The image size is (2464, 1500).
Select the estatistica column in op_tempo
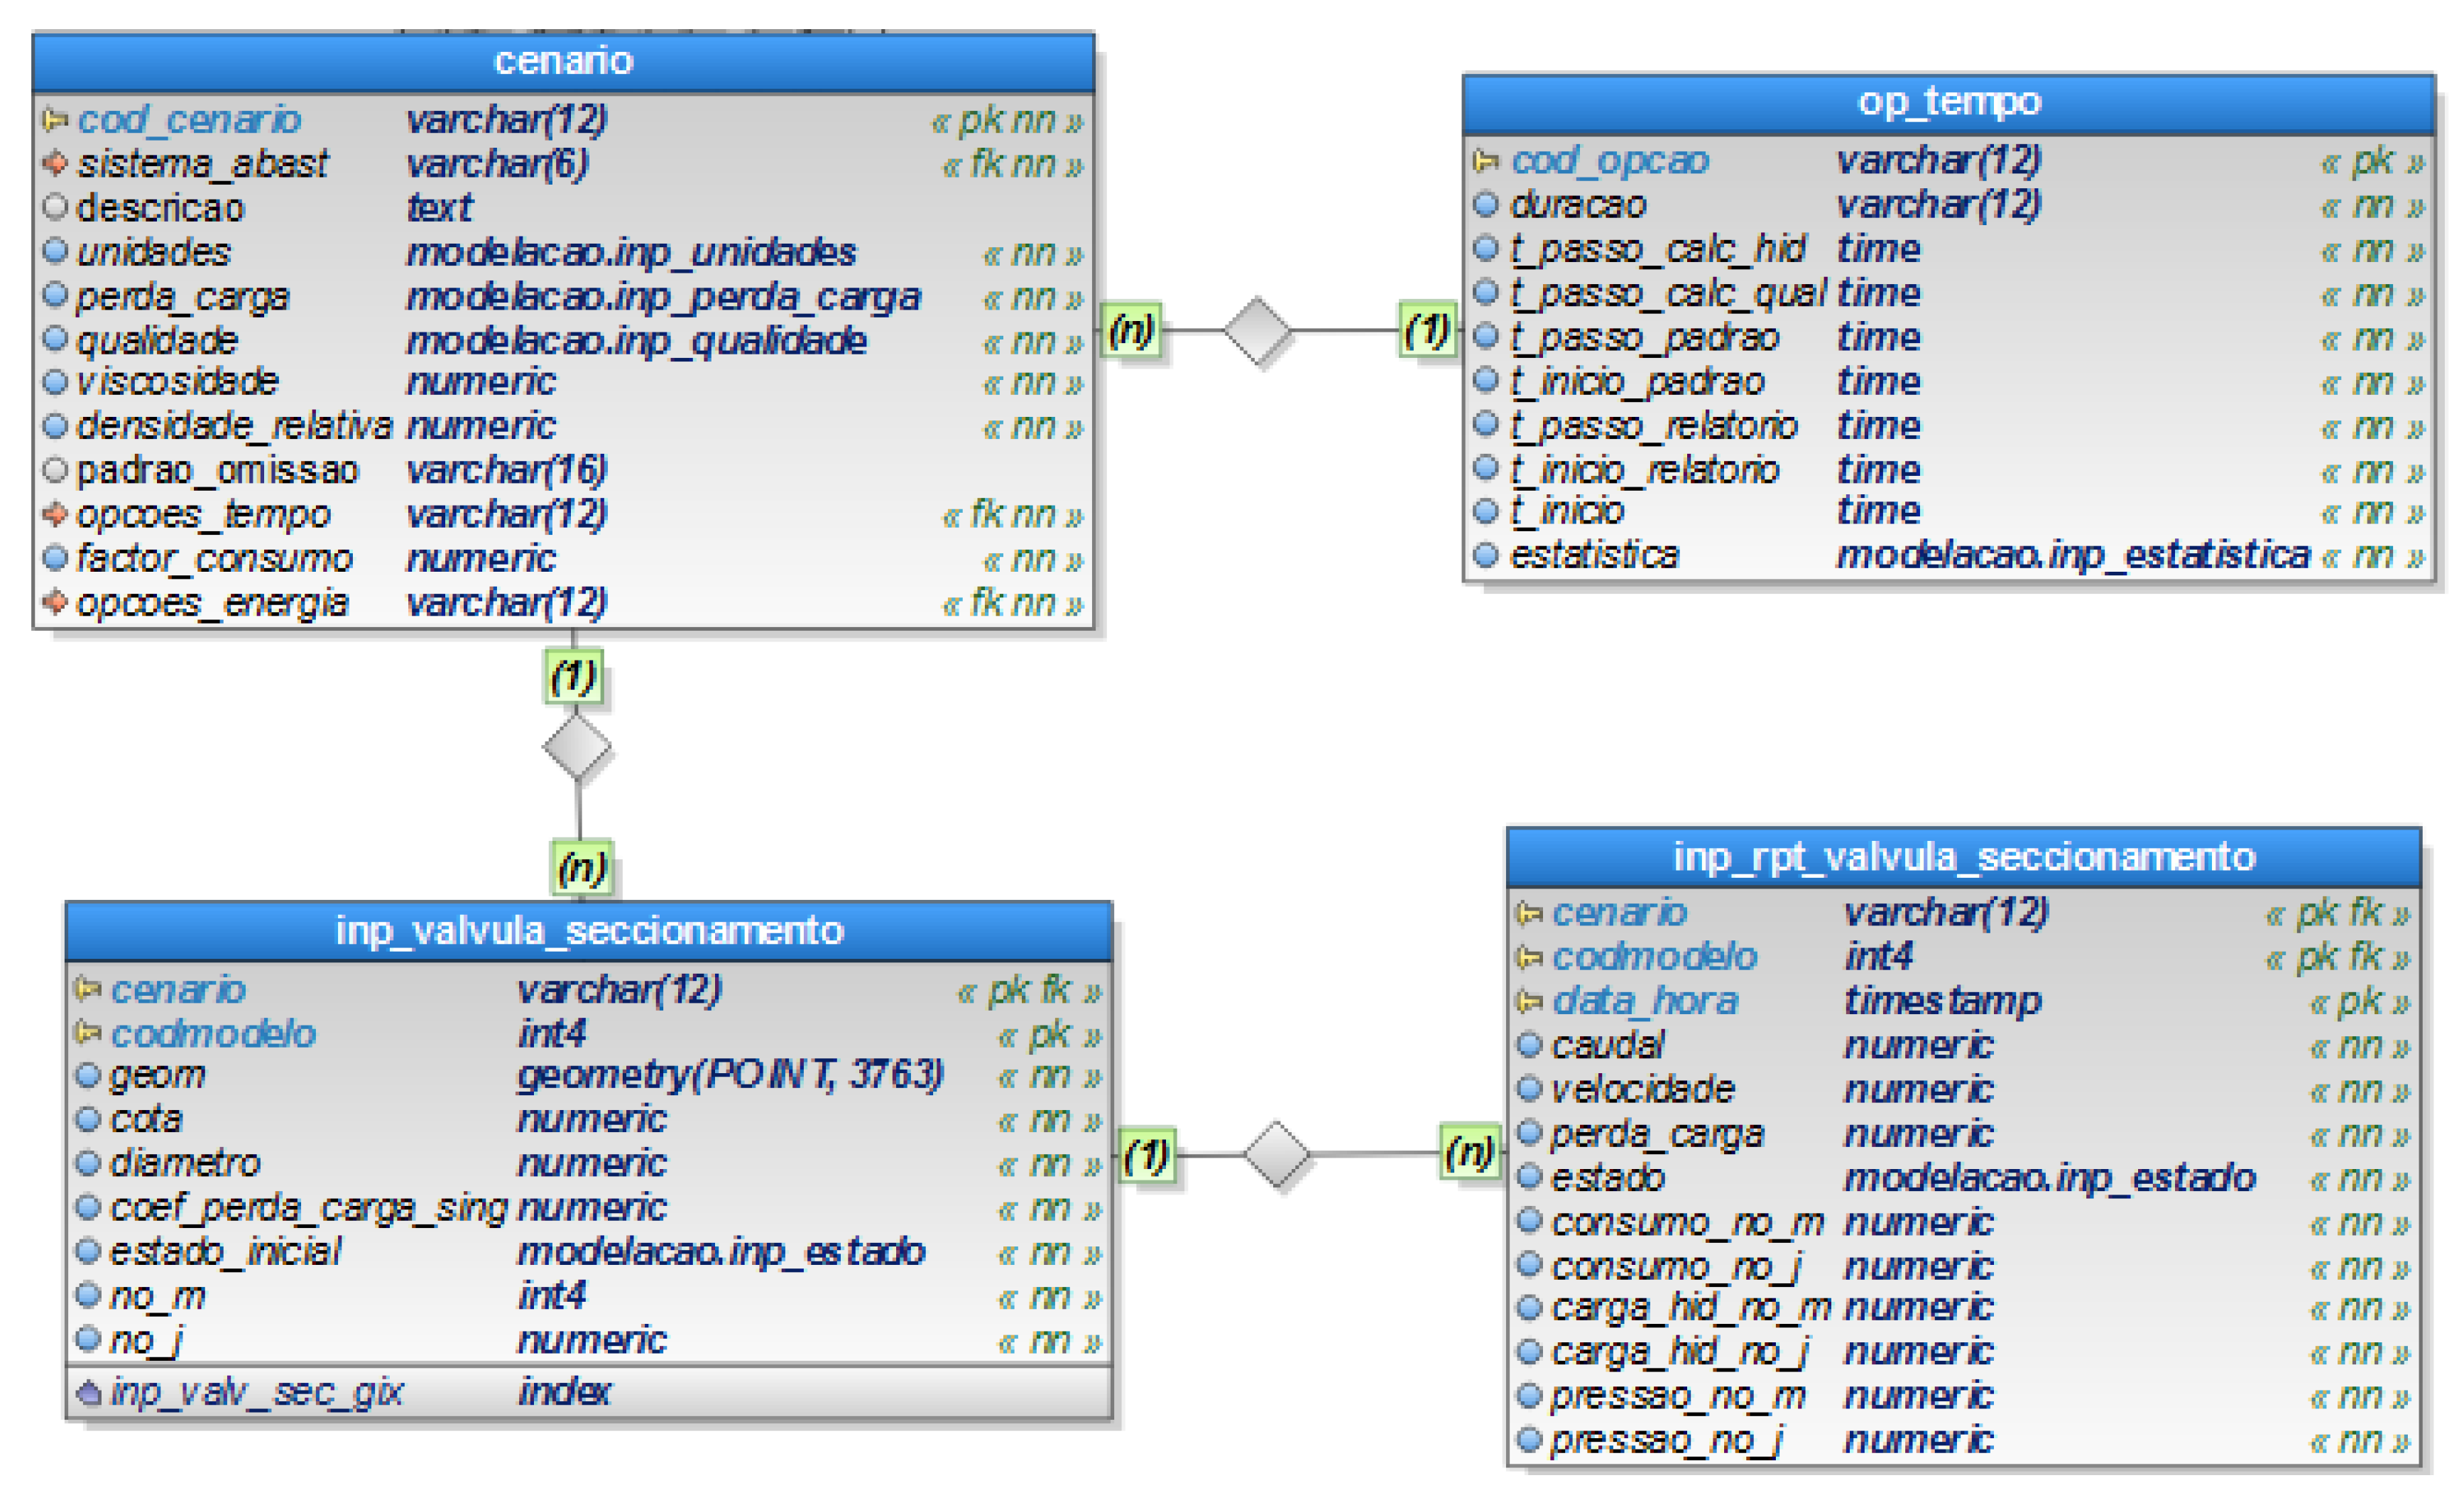pyautogui.click(x=1594, y=555)
